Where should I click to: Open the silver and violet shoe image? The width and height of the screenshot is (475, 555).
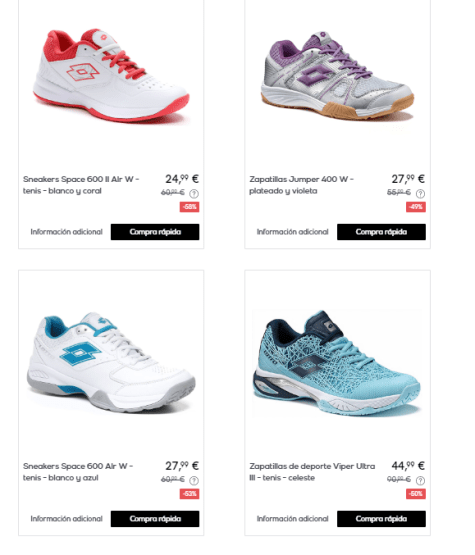click(x=337, y=75)
